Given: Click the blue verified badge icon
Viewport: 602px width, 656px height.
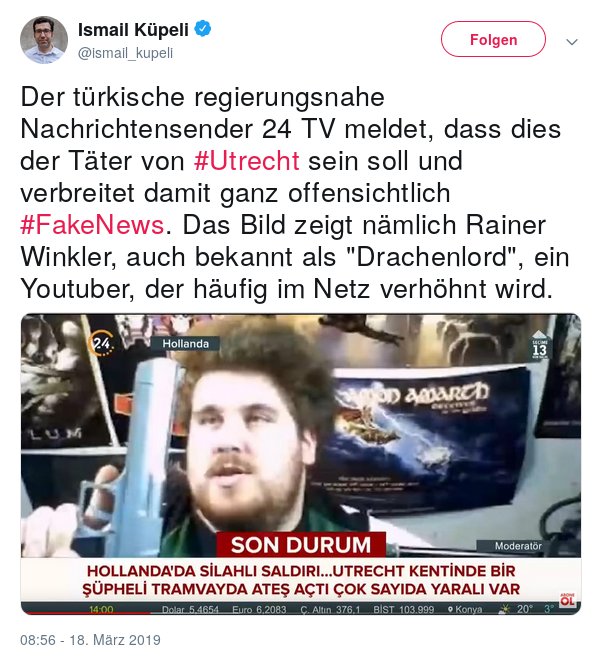Looking at the screenshot, I should pos(203,29).
